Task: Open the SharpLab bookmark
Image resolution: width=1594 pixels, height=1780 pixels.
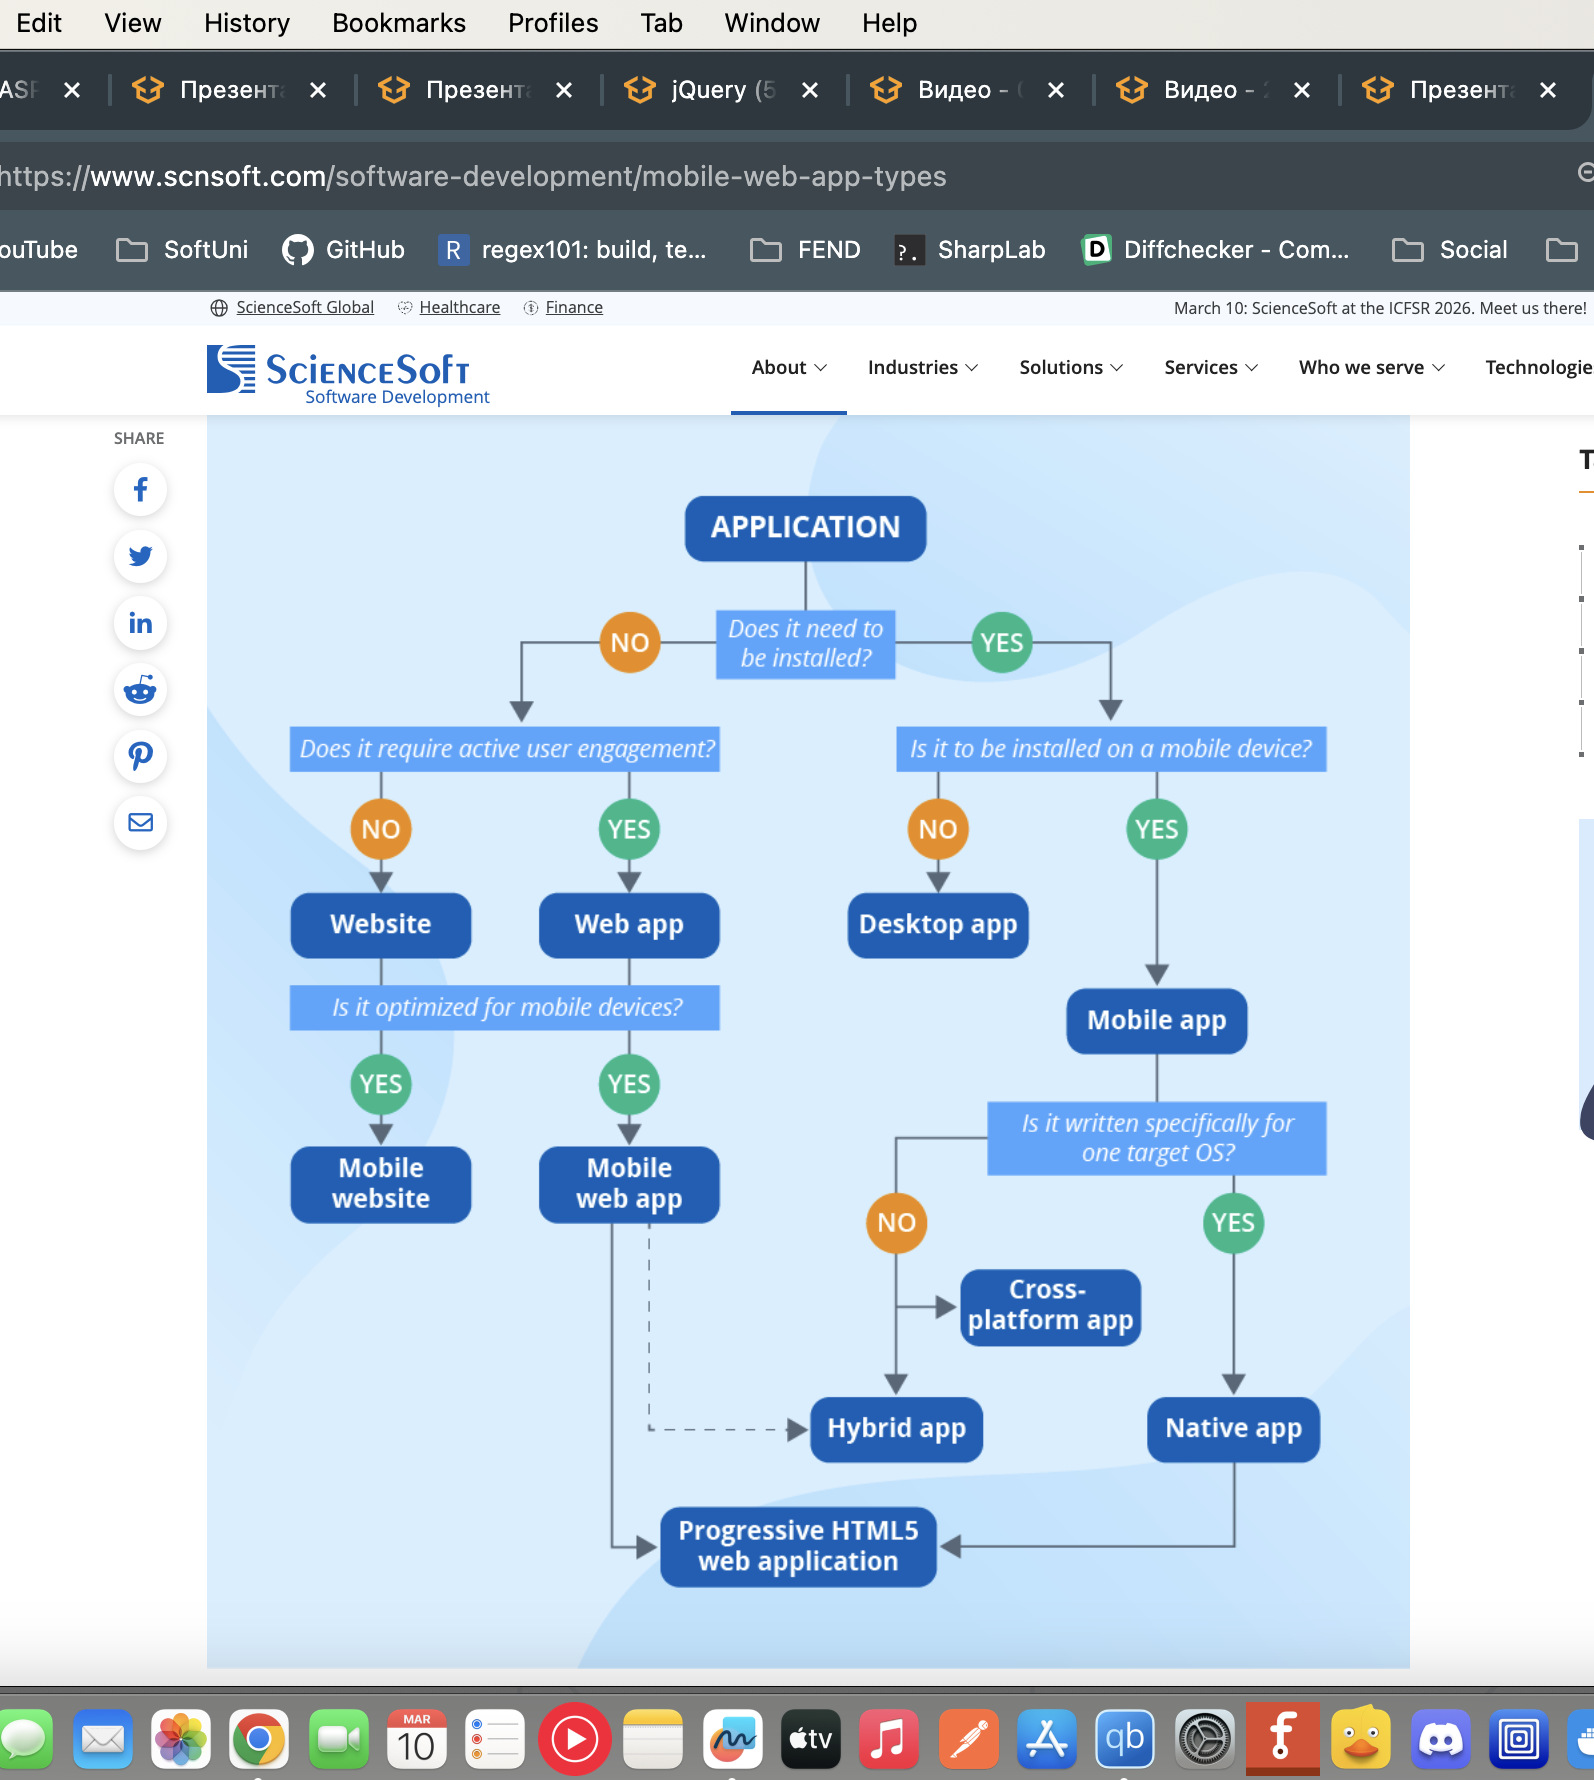Action: click(x=969, y=250)
